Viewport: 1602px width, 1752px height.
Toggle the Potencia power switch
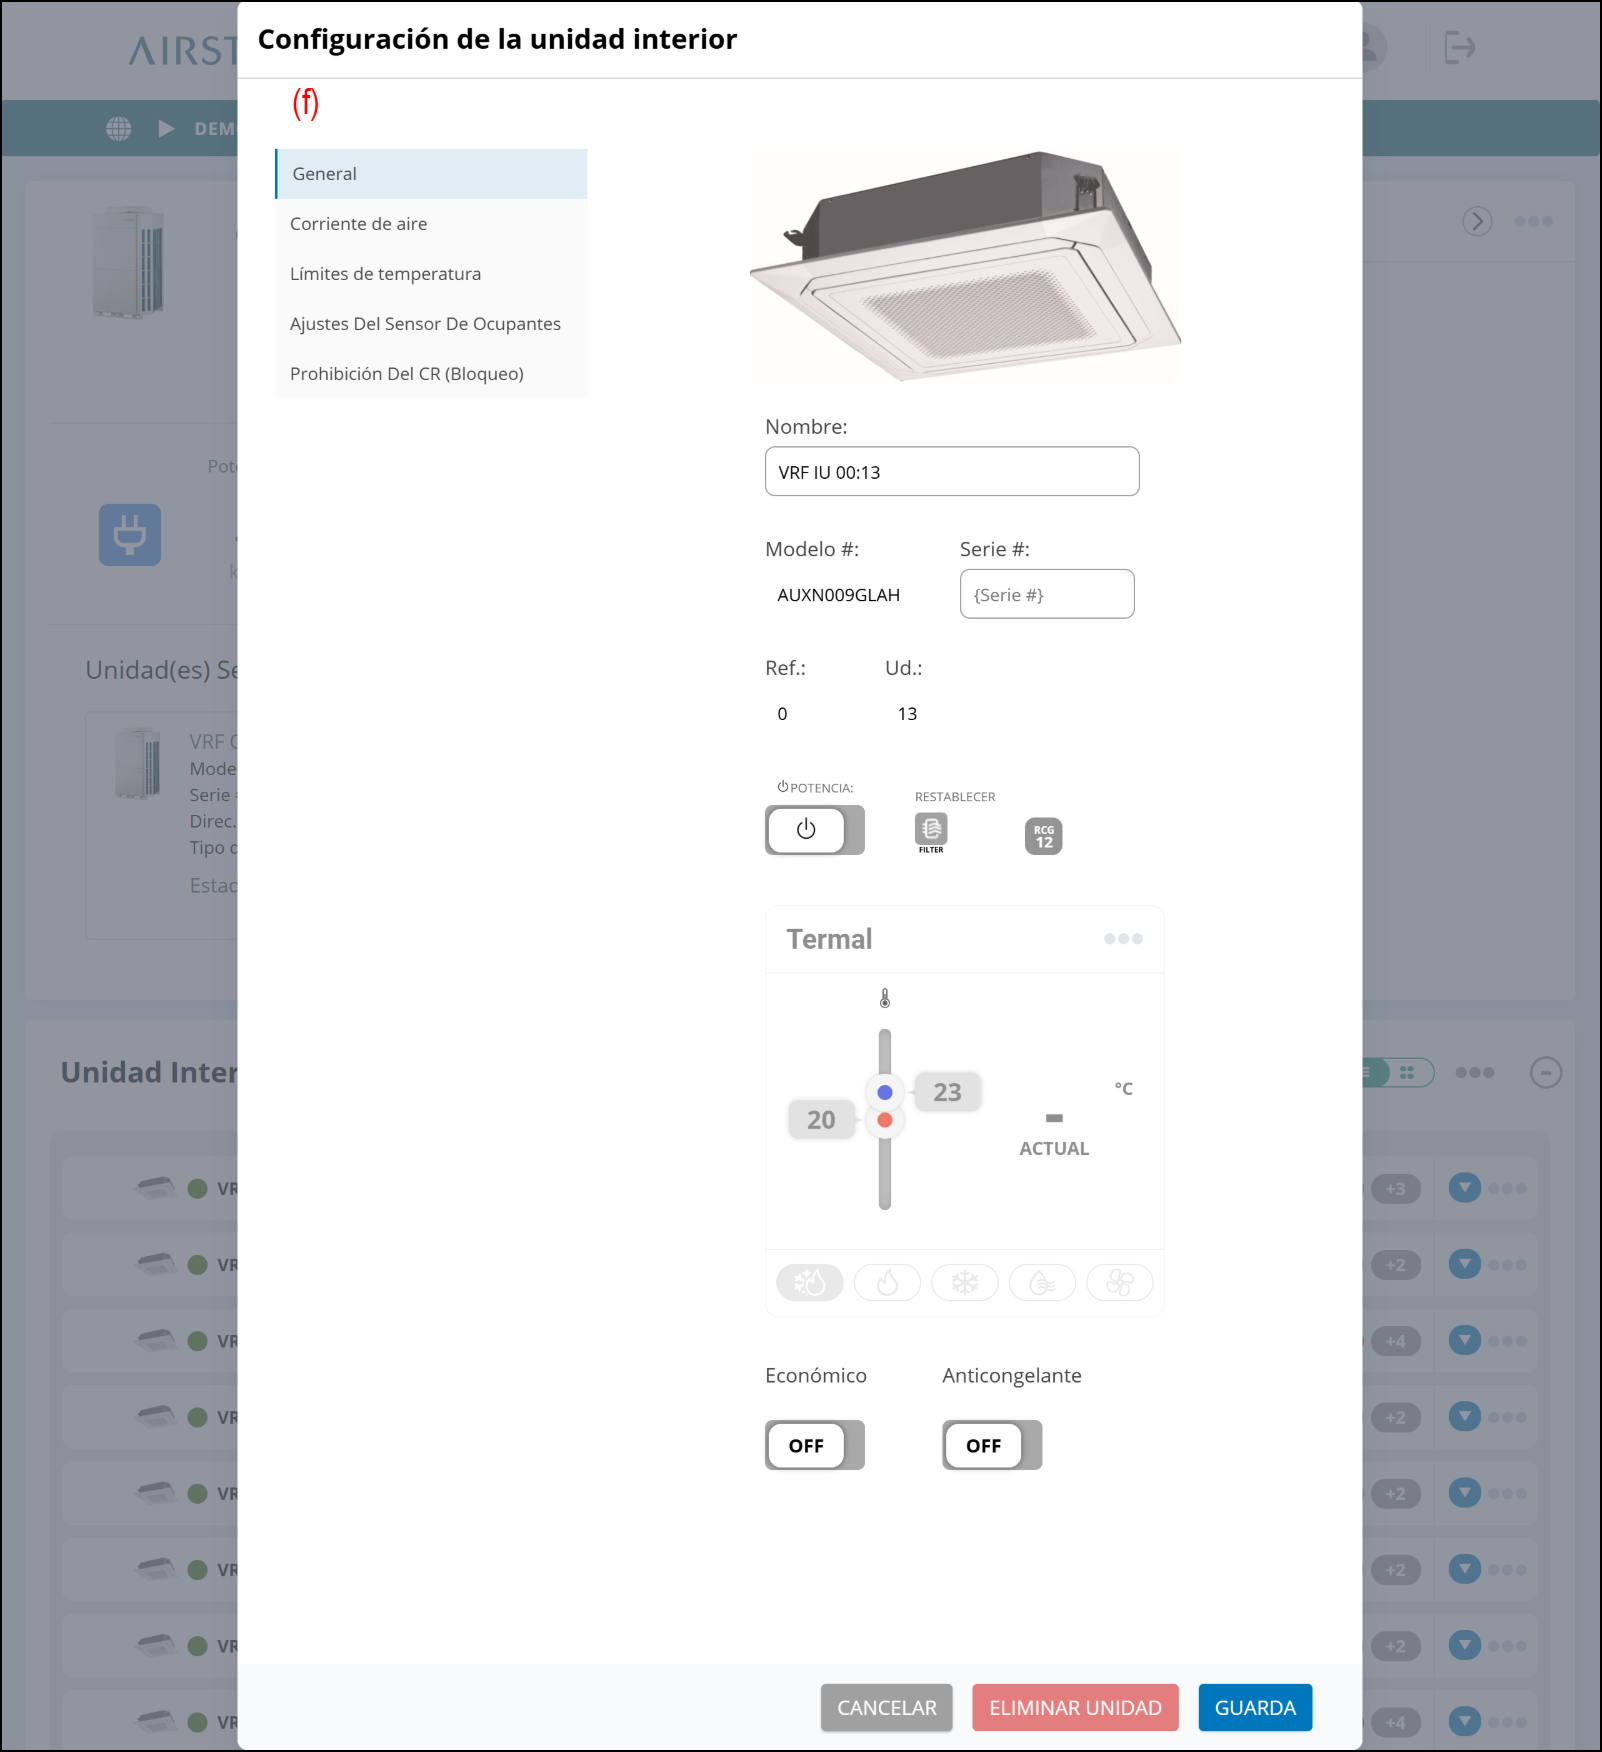[814, 830]
